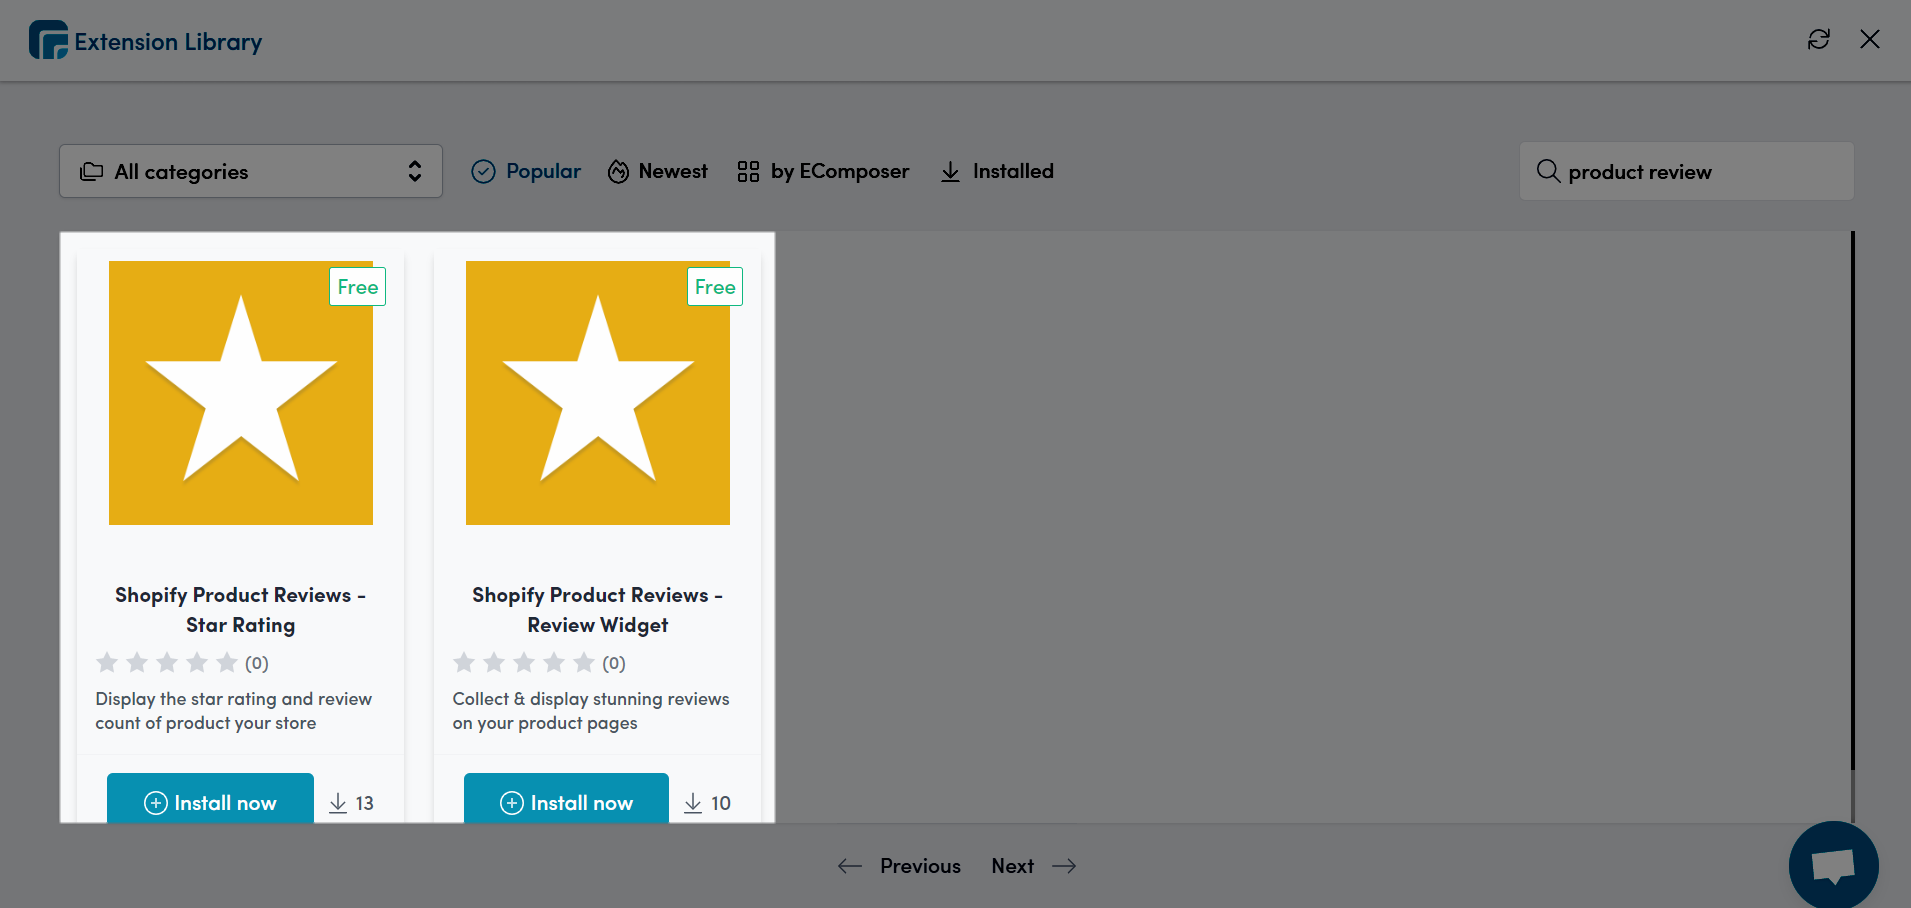Viewport: 1911px width, 908px height.
Task: Open Shopify Product Reviews - Review Widget title
Action: click(598, 610)
